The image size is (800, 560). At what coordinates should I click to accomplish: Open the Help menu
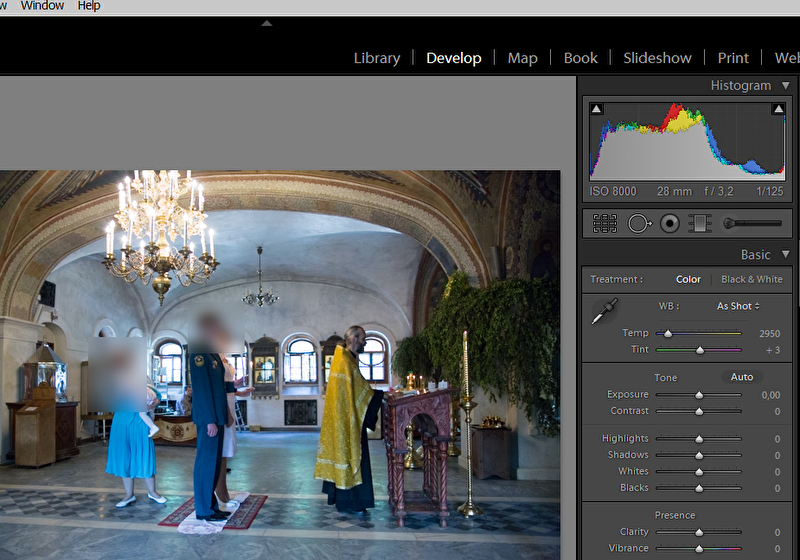[89, 6]
